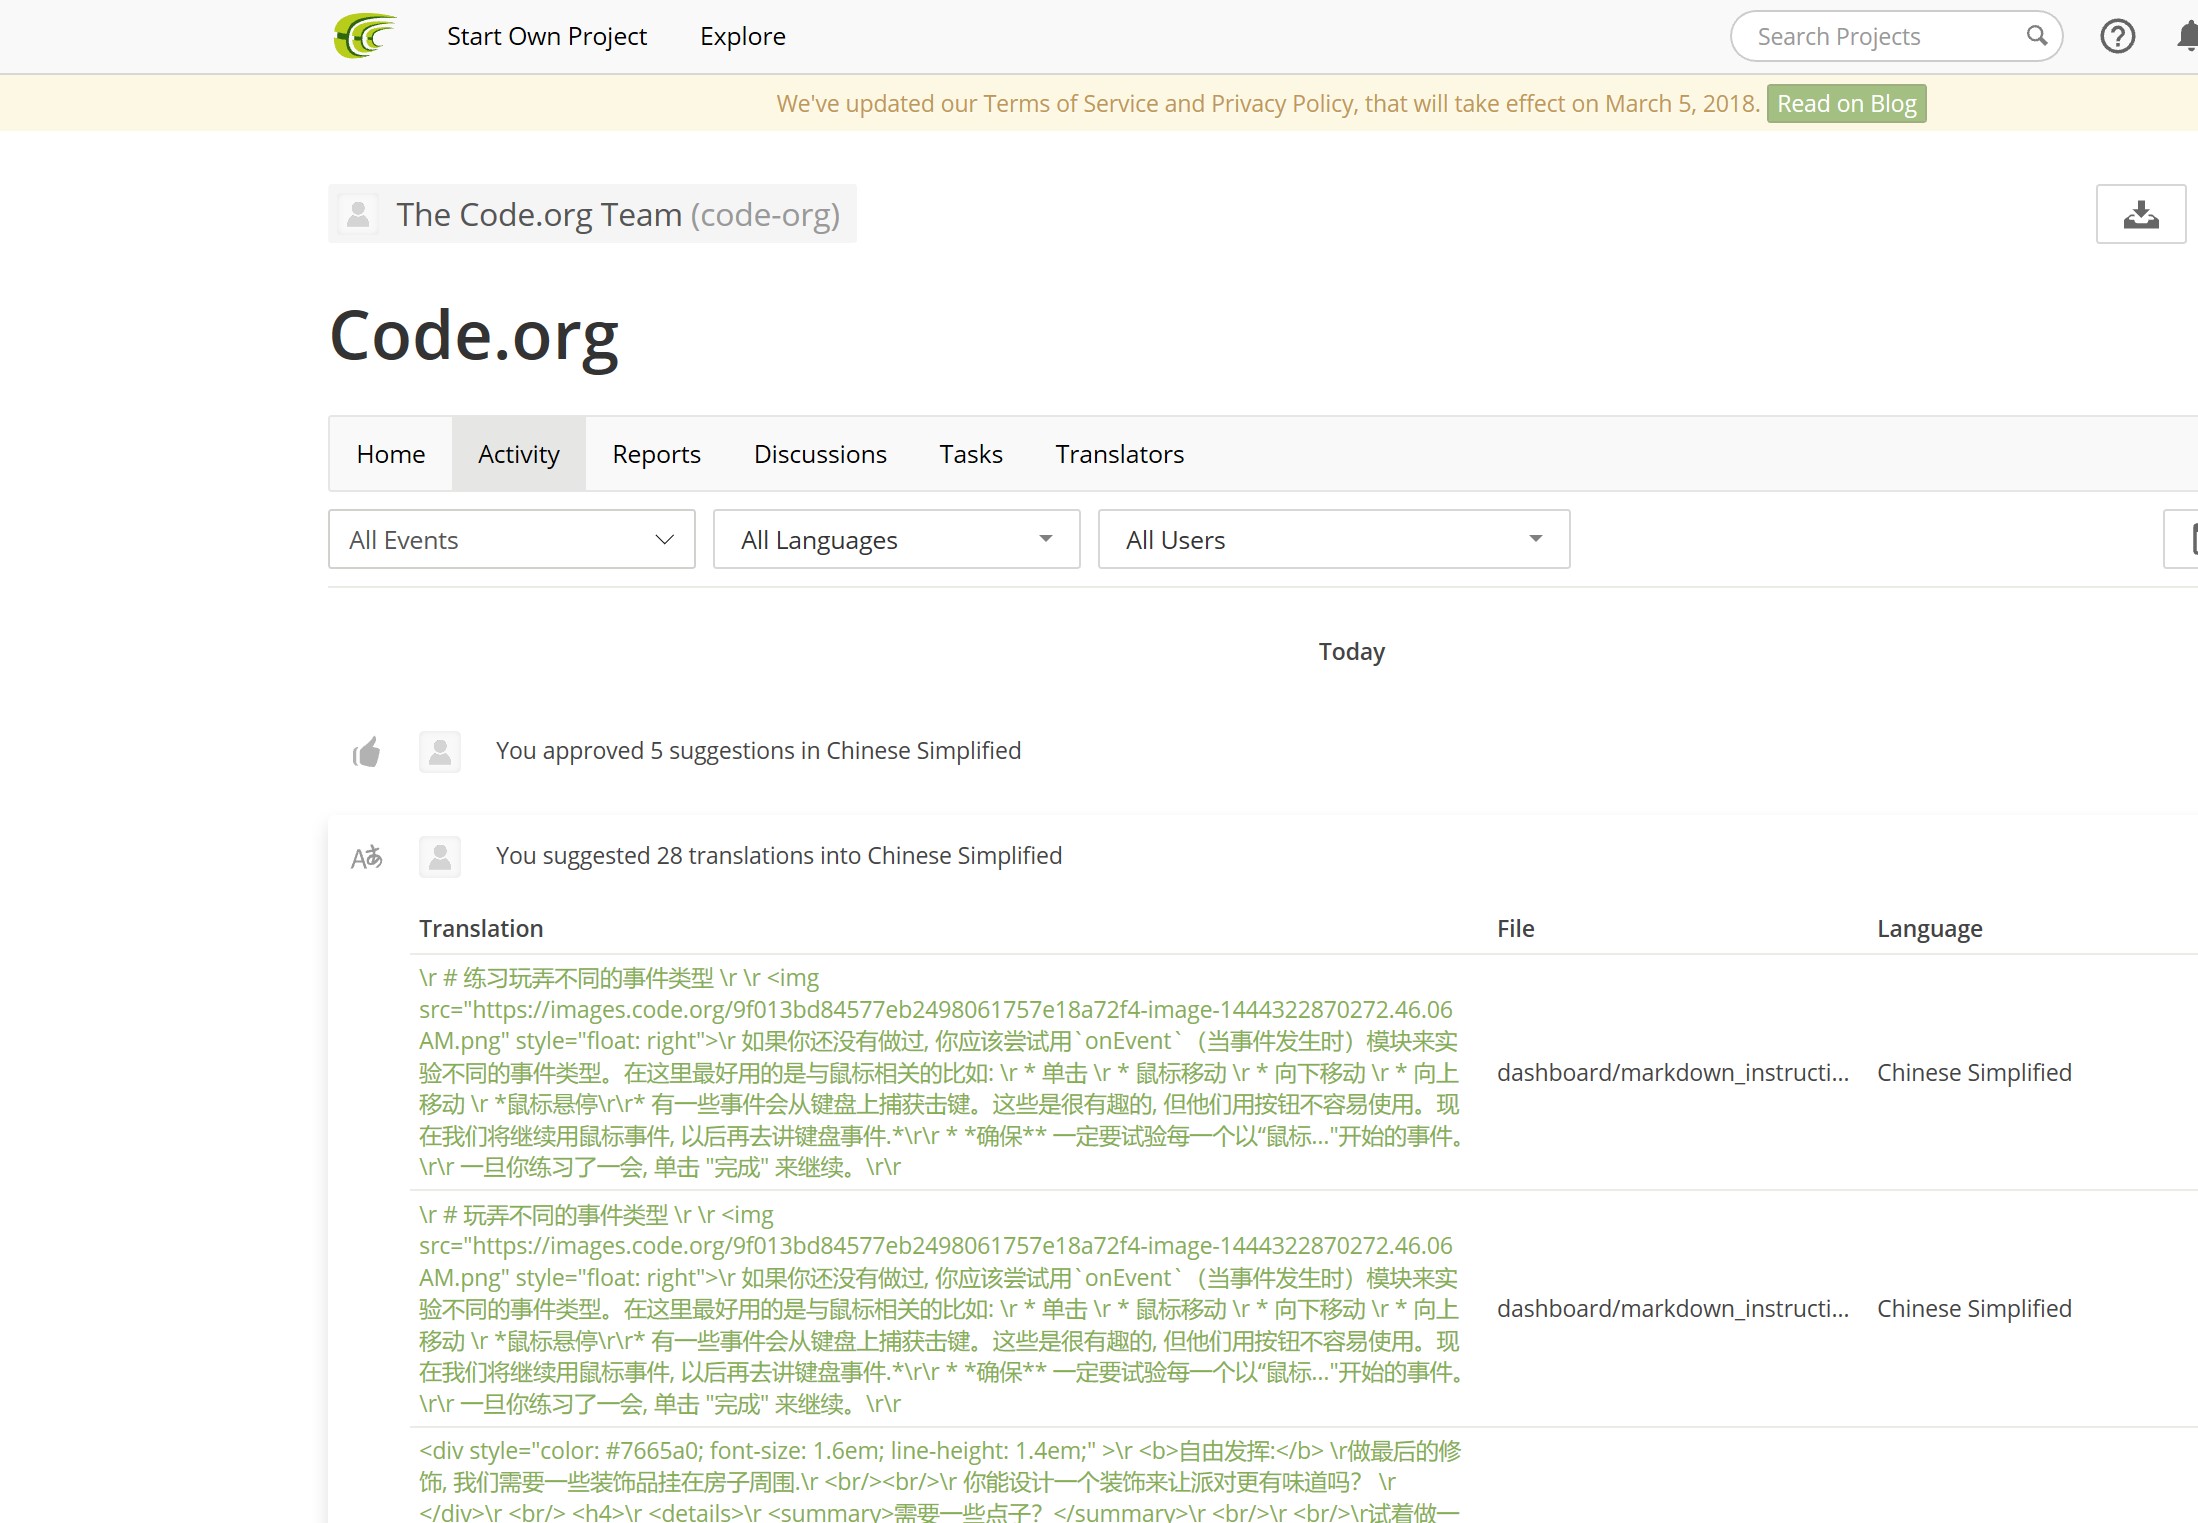This screenshot has height=1523, width=2198.
Task: Expand the All Events dropdown
Action: click(x=511, y=540)
